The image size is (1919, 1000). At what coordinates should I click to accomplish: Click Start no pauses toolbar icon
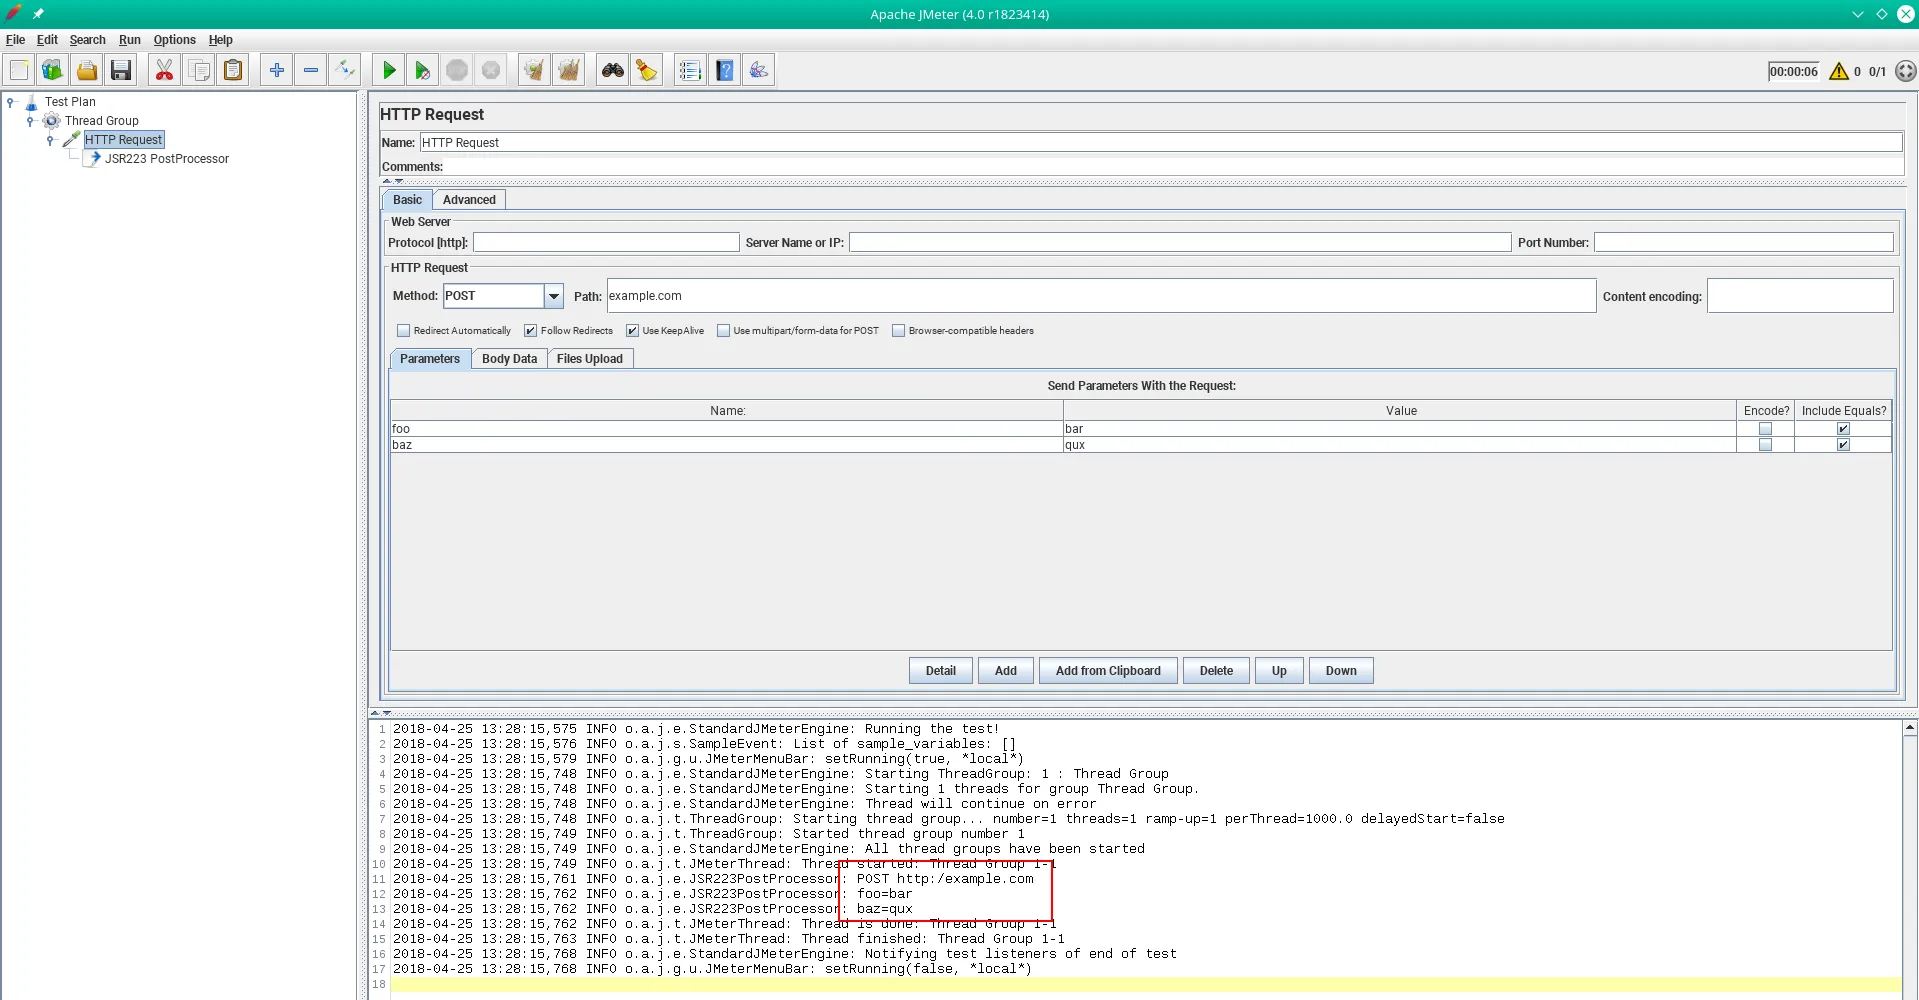[423, 70]
